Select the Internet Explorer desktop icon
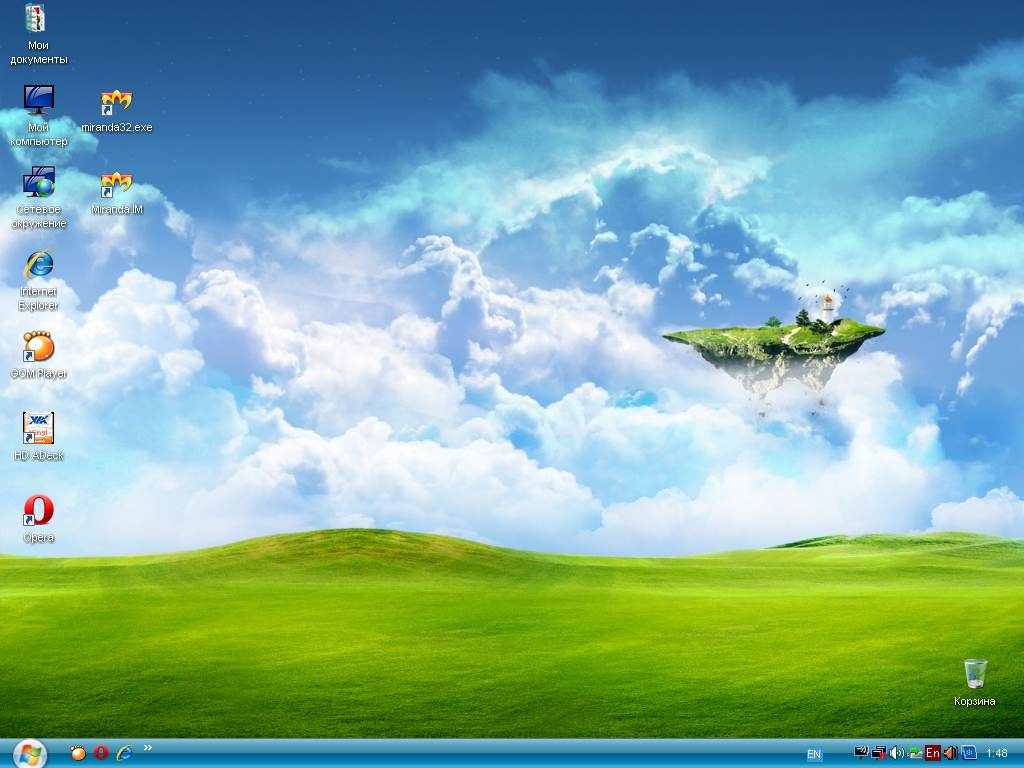The height and width of the screenshot is (768, 1024). (x=38, y=267)
